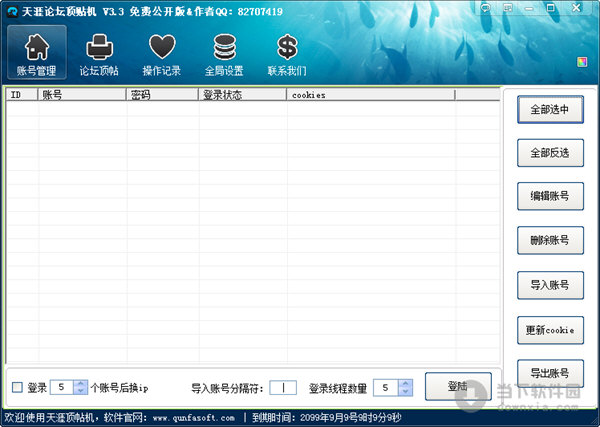Image resolution: width=600 pixels, height=427 pixels.
Task: Decrease the accounts-before-ip-change count
Action: pos(80,391)
